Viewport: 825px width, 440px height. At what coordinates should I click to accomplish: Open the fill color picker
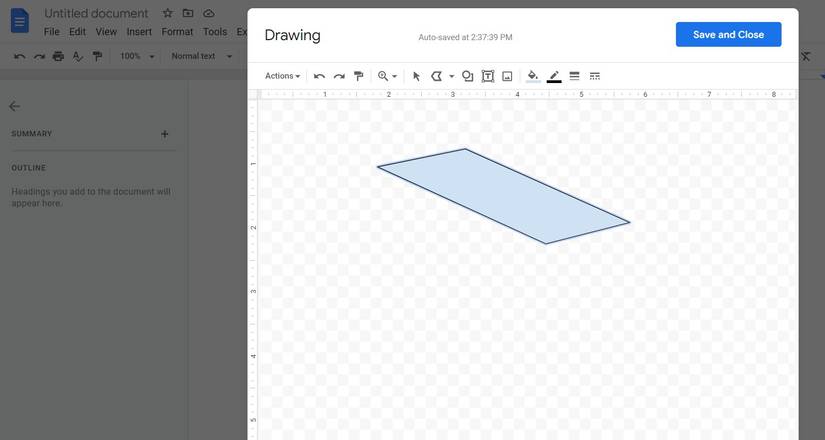point(533,76)
